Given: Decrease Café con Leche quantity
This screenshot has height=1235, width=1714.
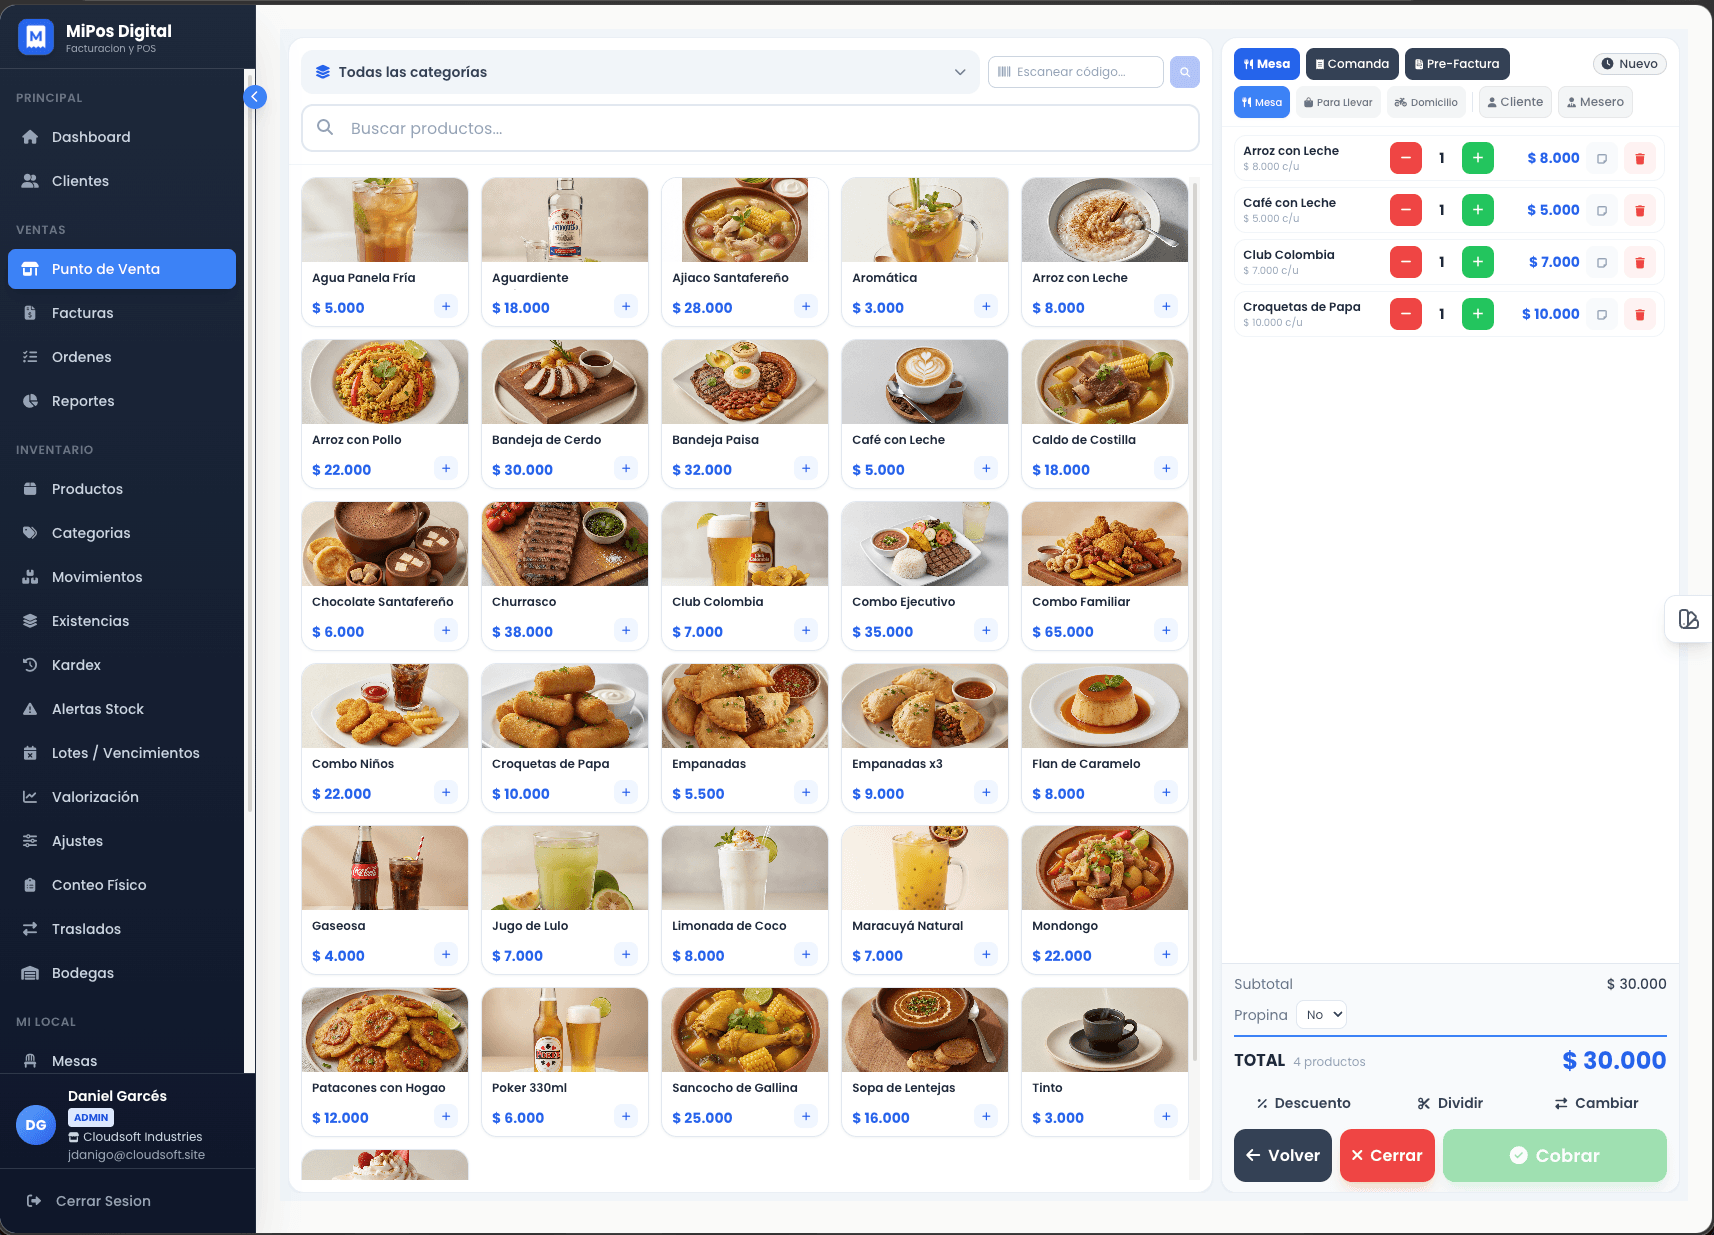Looking at the screenshot, I should click(1406, 210).
